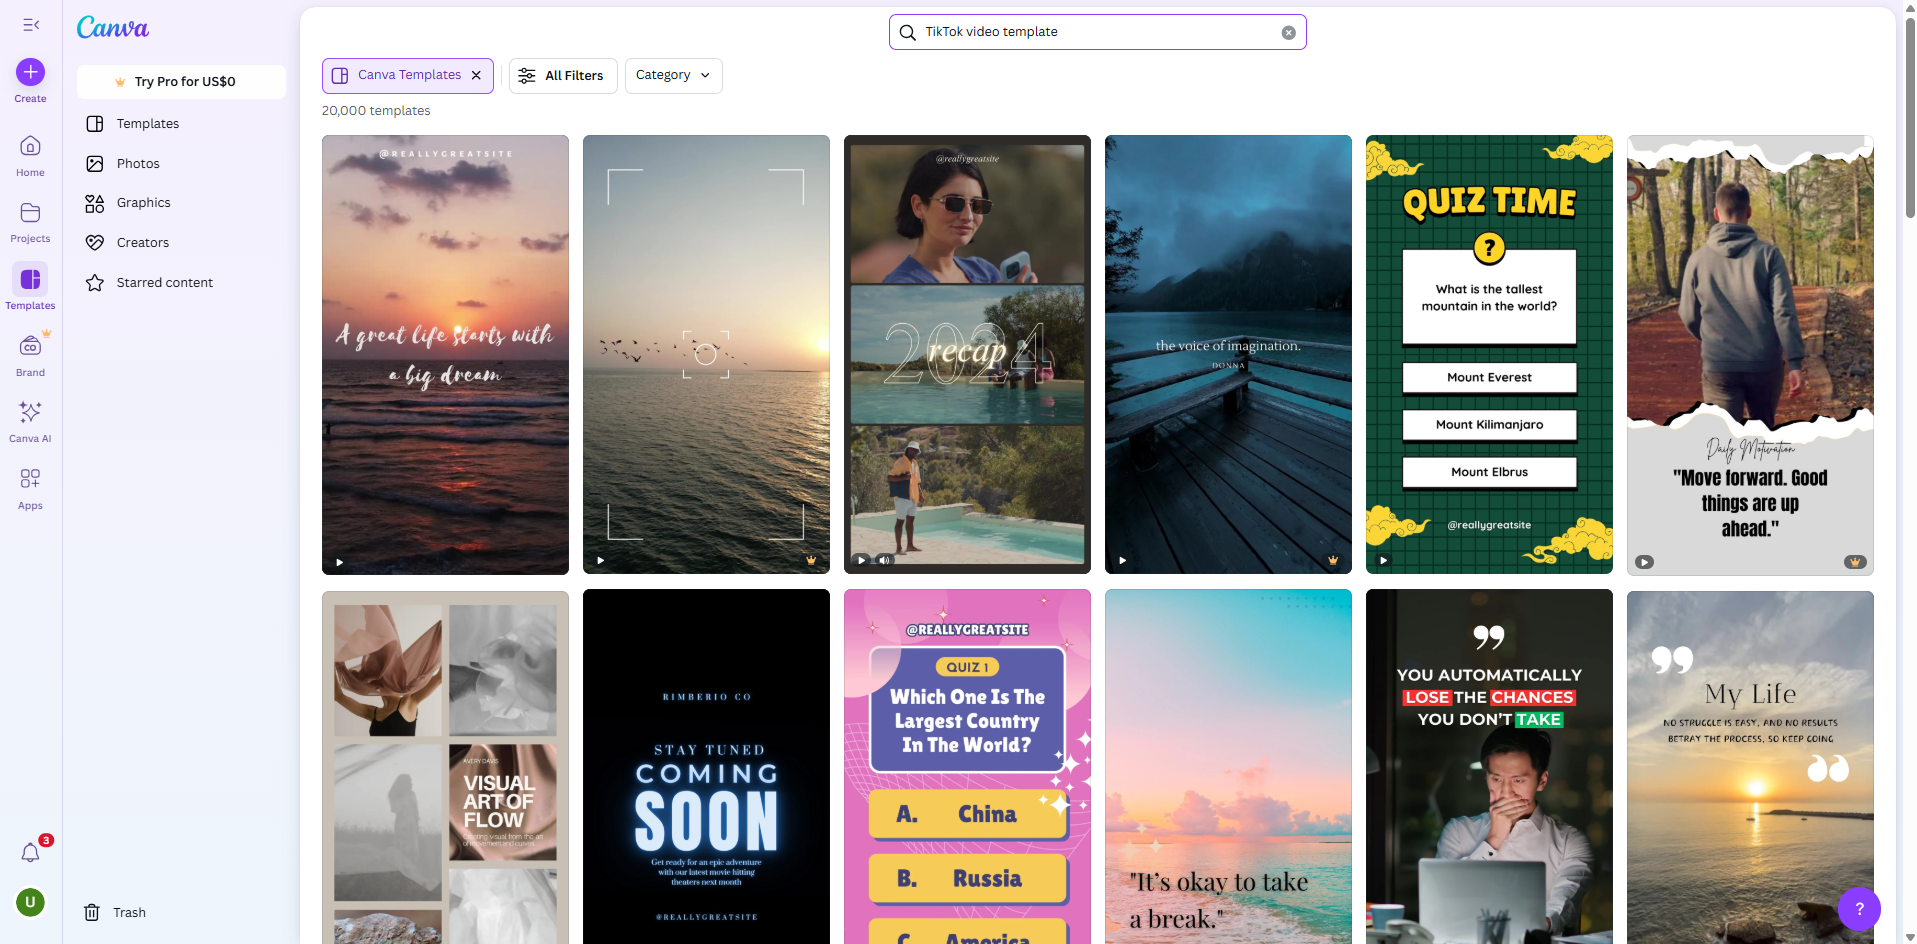The height and width of the screenshot is (944, 1917).
Task: Remove the Canva Templates filter chip
Action: click(x=477, y=75)
